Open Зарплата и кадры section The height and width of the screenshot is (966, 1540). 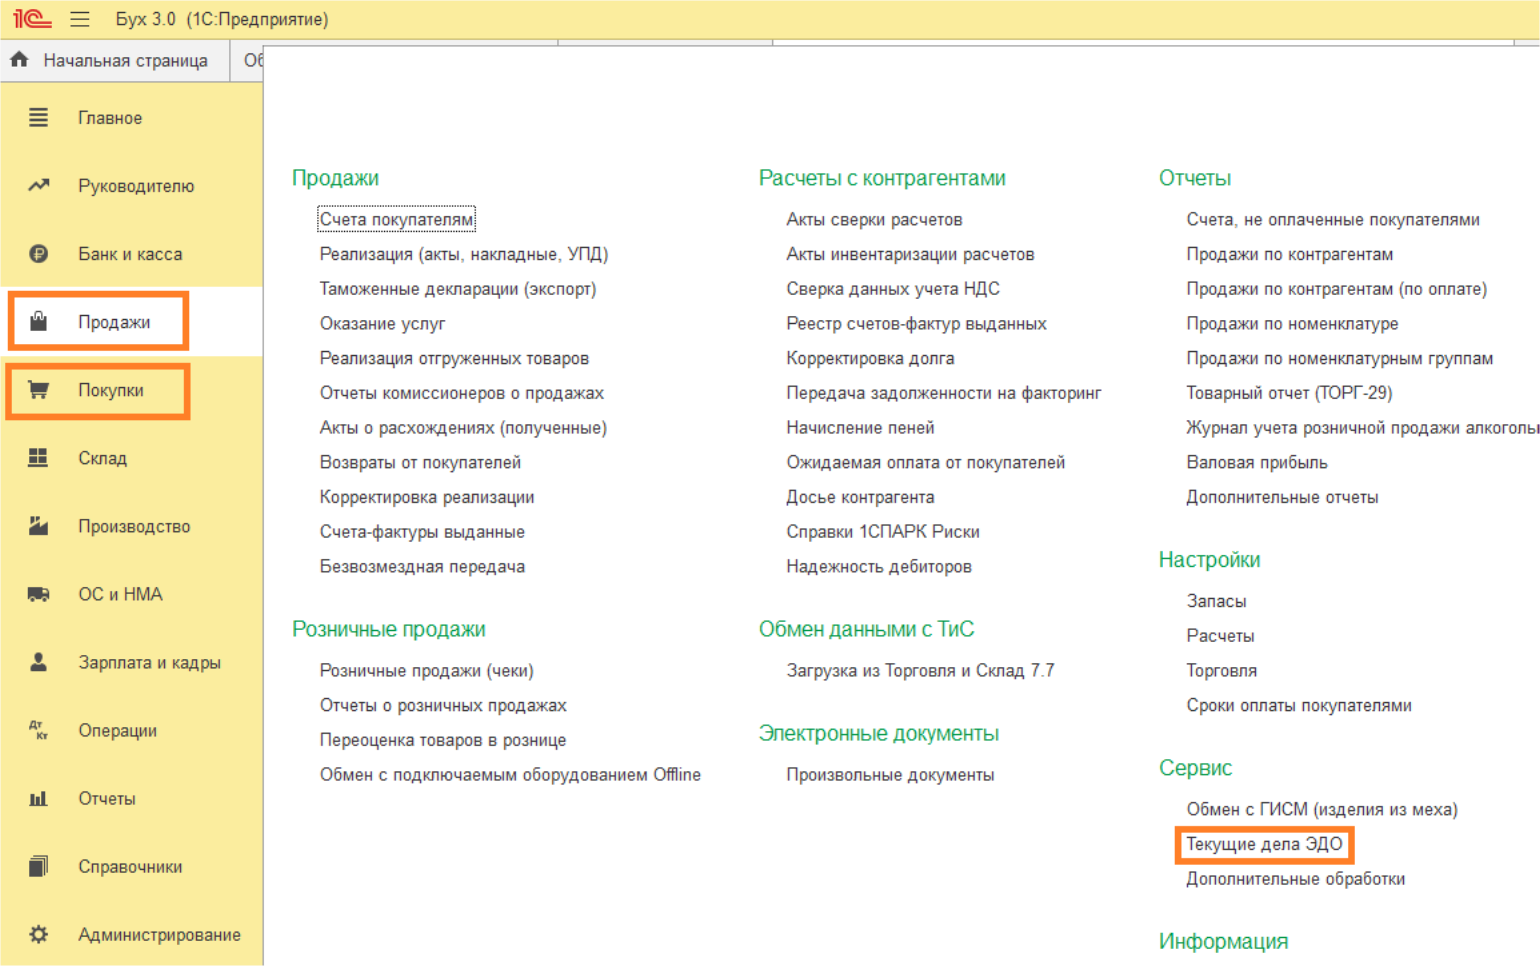coord(149,662)
